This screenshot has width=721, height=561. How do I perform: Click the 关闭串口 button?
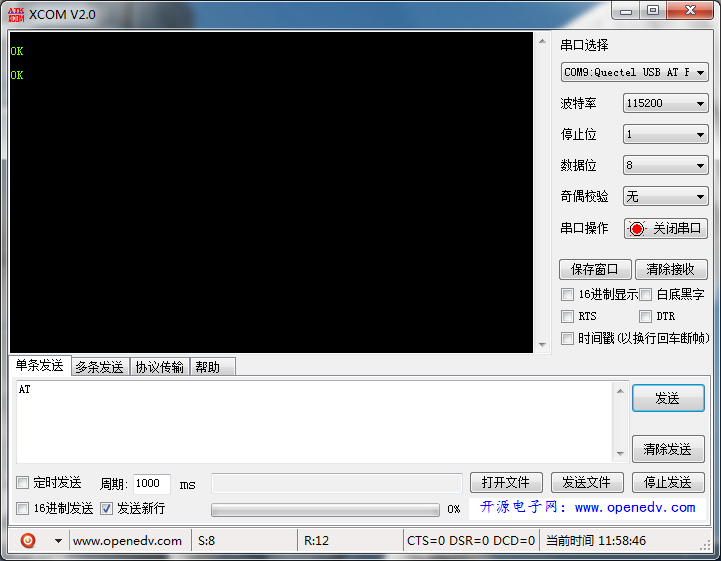click(x=665, y=229)
